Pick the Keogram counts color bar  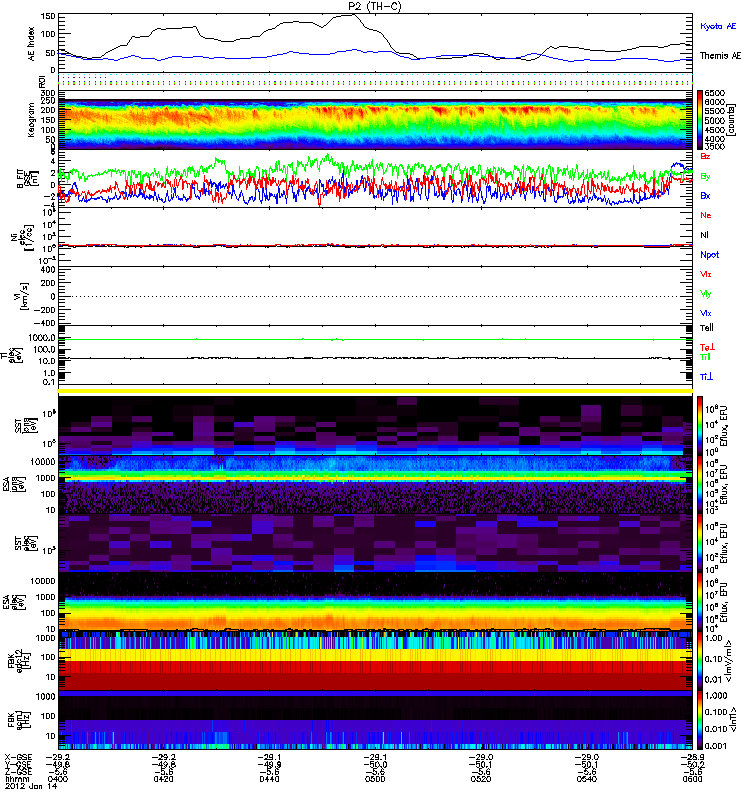point(699,120)
